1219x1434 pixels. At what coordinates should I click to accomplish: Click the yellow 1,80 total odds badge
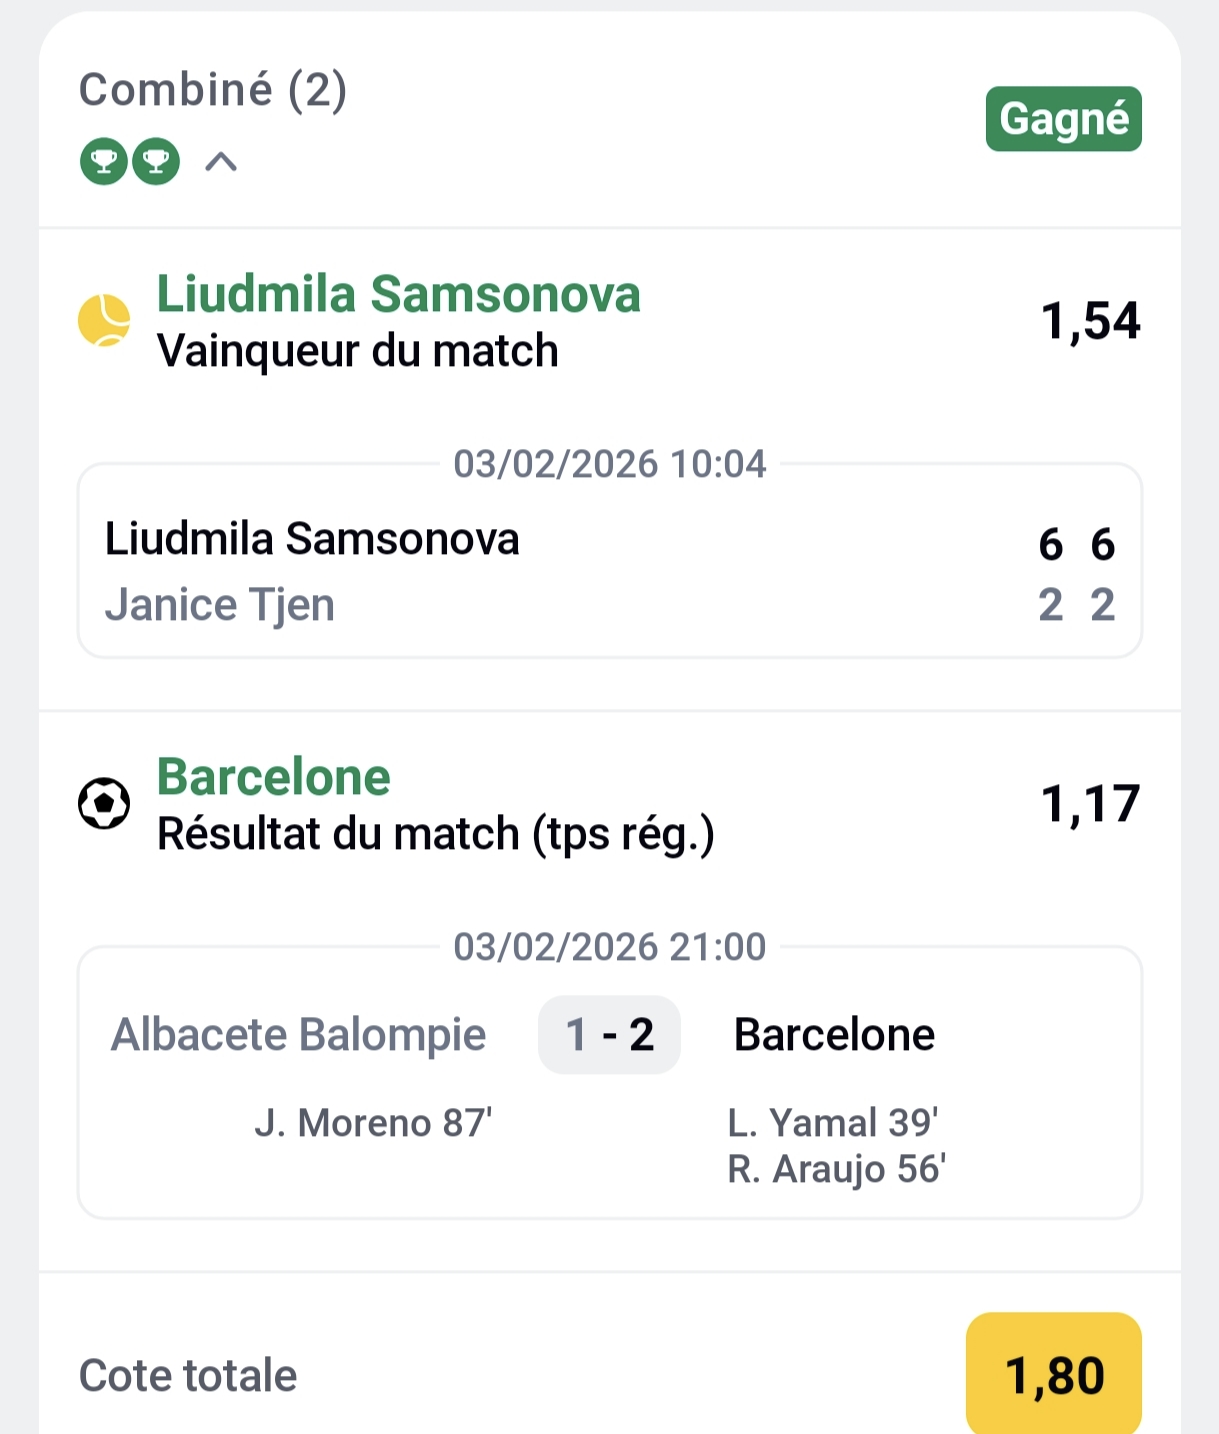coord(1055,1375)
